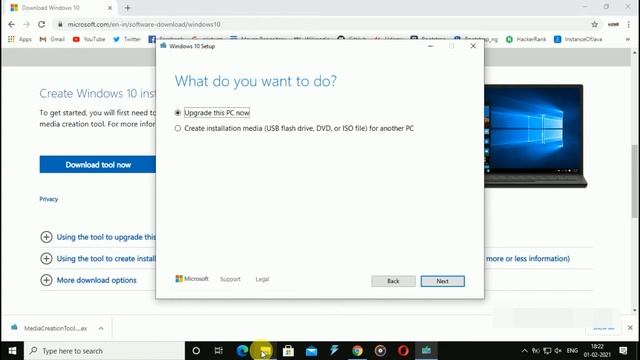Open the disc-shaped media app on taskbar
Screen dimensions: 640x360
click(x=380, y=351)
